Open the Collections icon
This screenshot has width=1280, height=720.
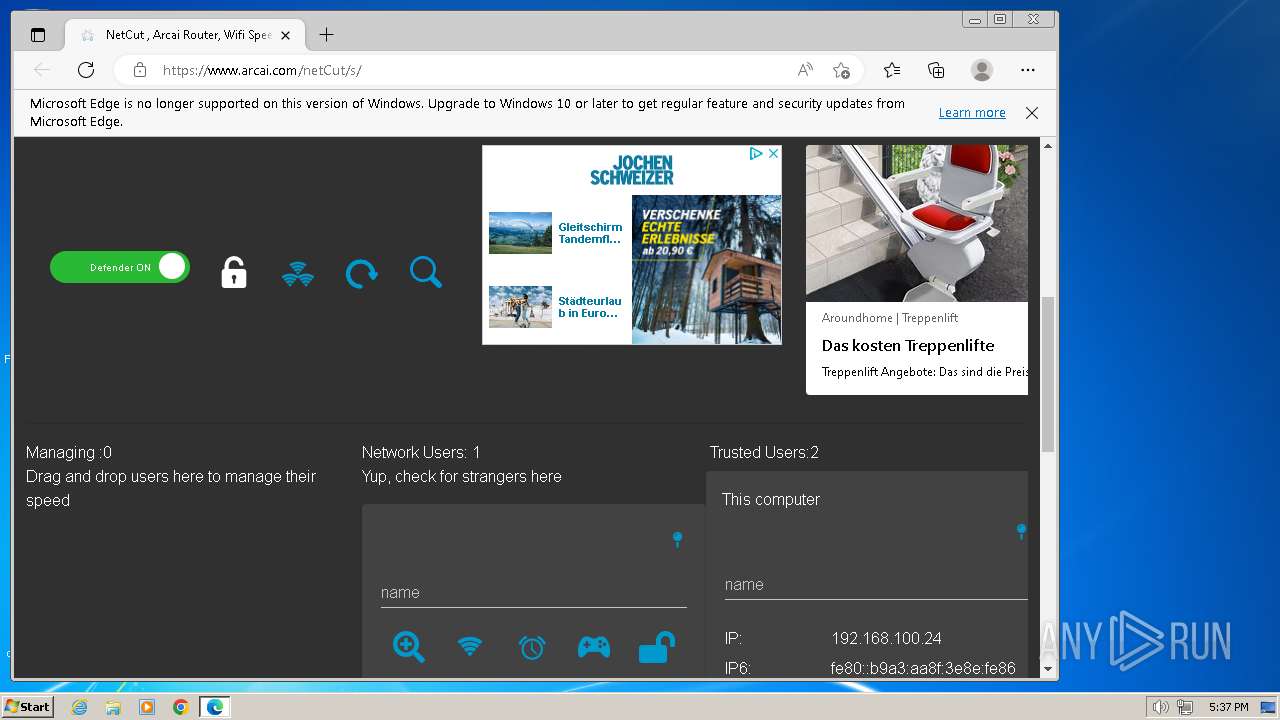pyautogui.click(x=936, y=70)
